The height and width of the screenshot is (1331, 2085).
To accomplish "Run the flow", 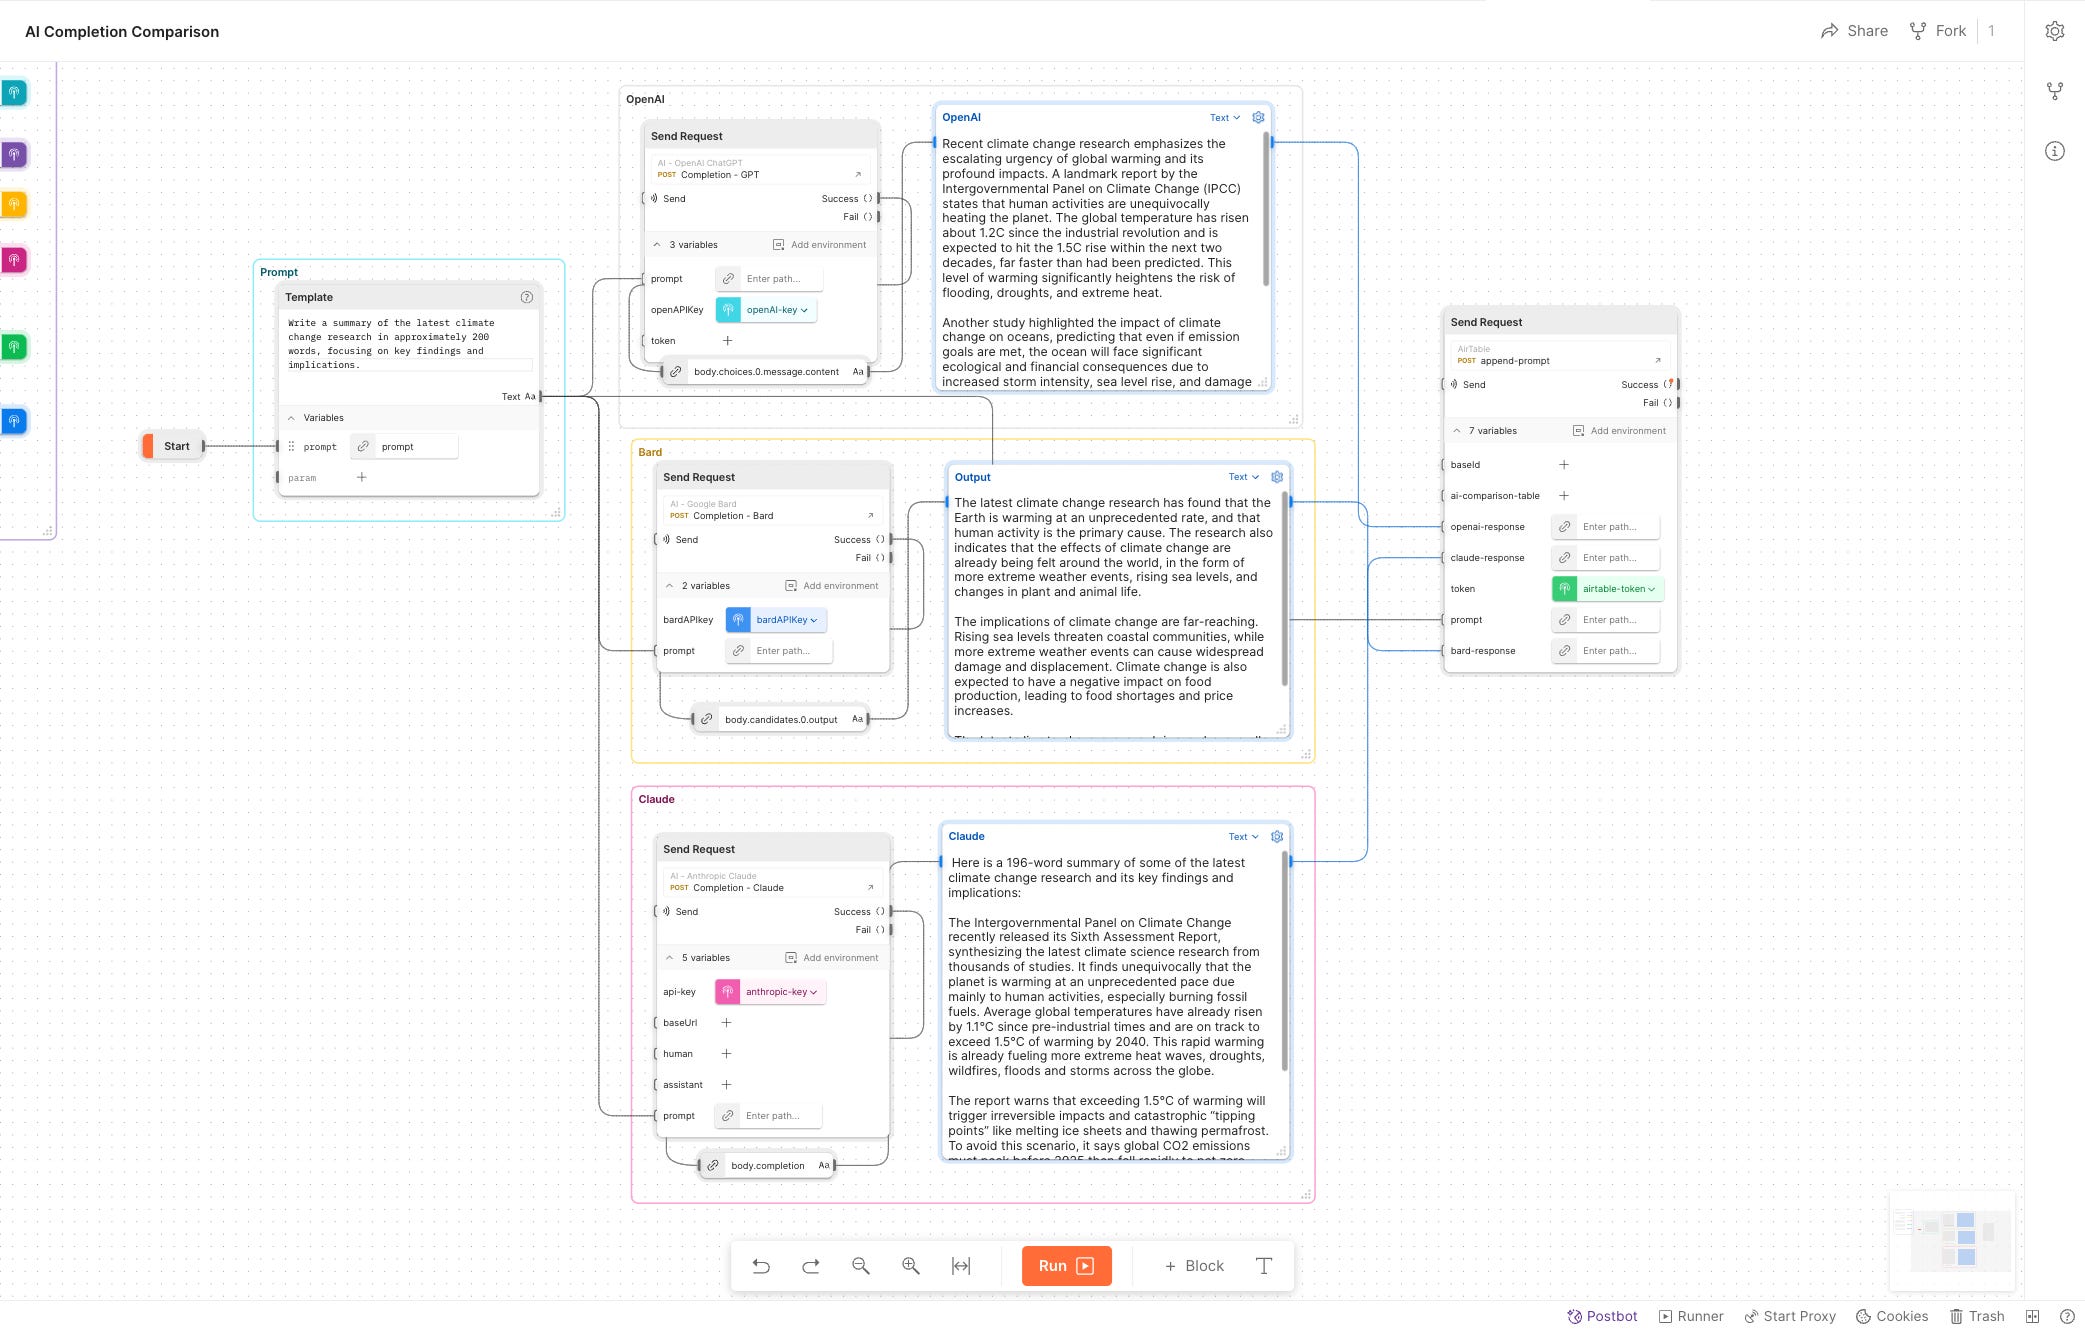I will (x=1065, y=1265).
